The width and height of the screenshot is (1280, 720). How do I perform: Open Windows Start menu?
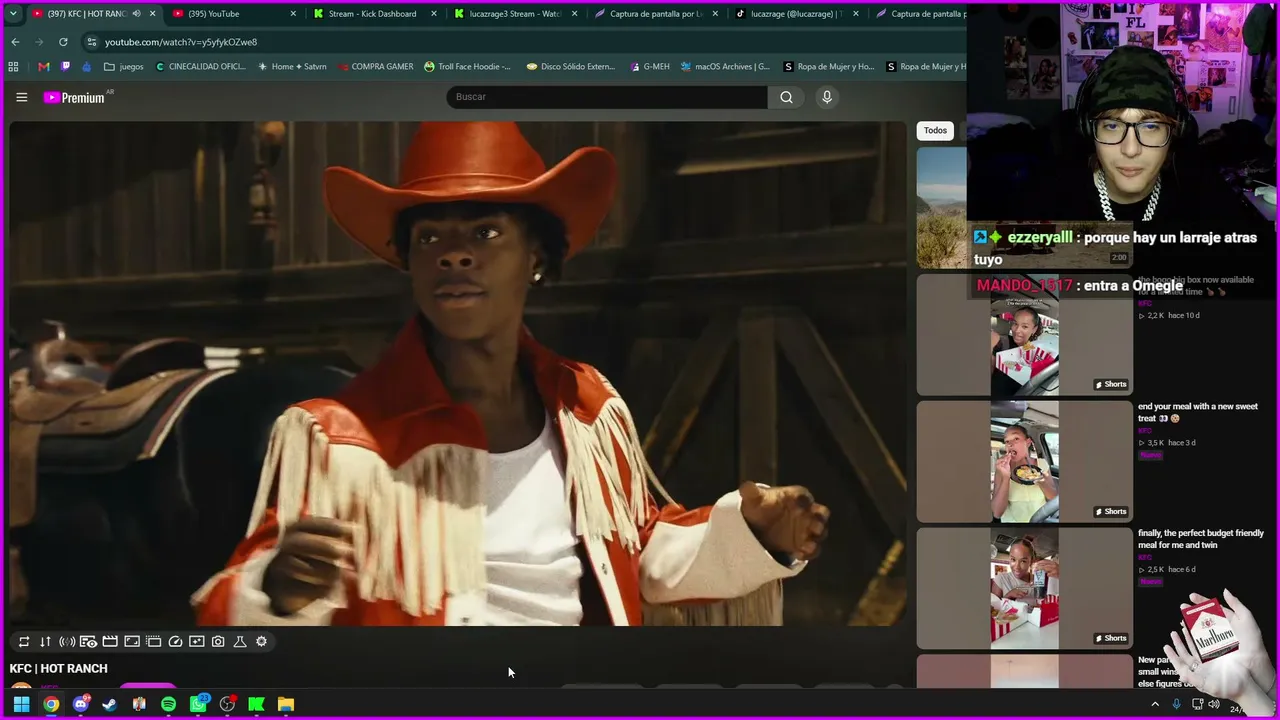click(x=21, y=704)
